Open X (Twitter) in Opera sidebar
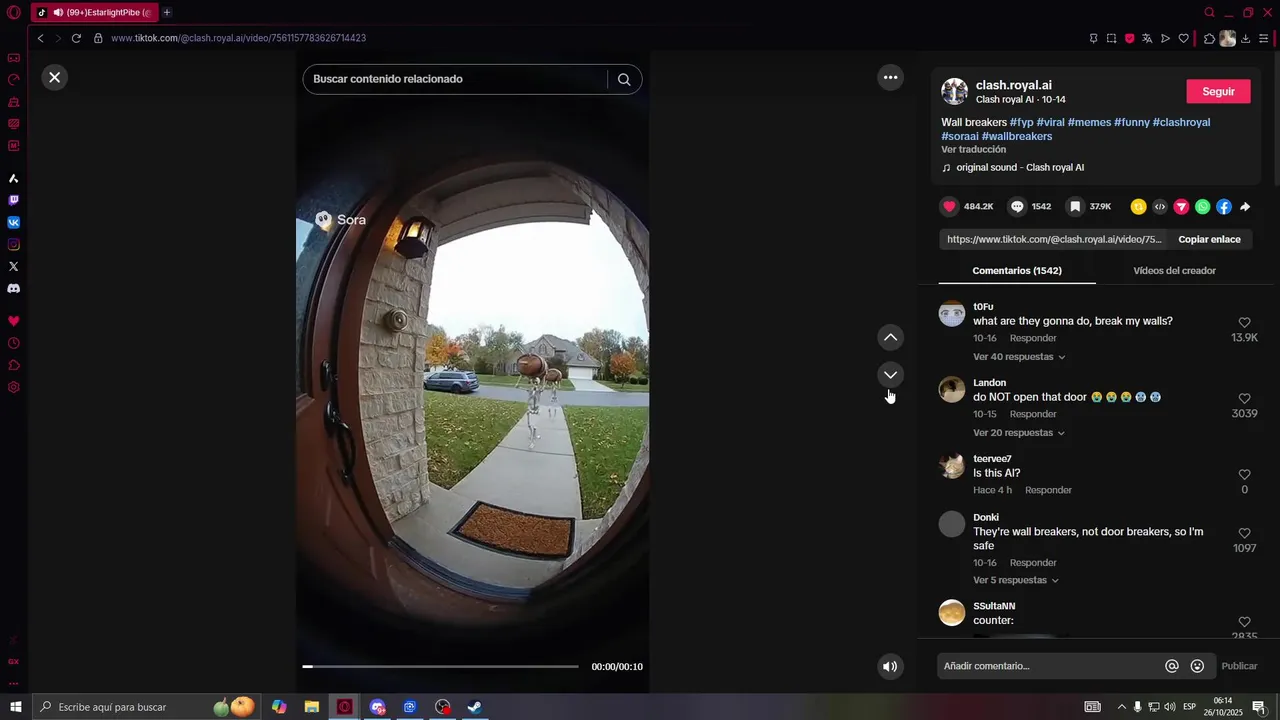 pos(13,266)
